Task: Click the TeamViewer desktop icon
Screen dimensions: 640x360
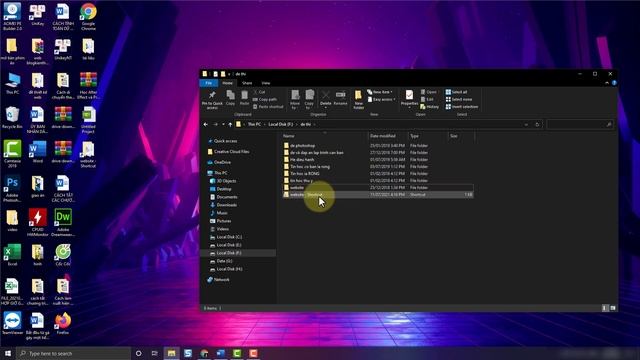Action: pos(12,324)
